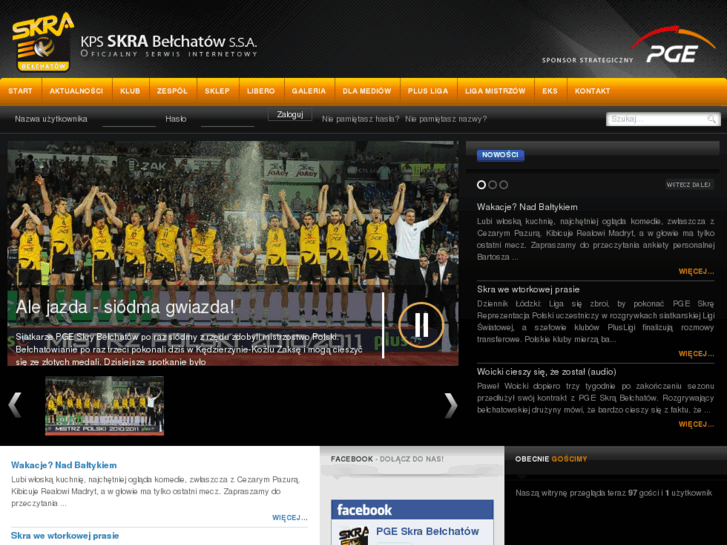
Task: Open 'Wakacje? Nad Bałtykiem' headline in Nowości
Action: click(527, 207)
